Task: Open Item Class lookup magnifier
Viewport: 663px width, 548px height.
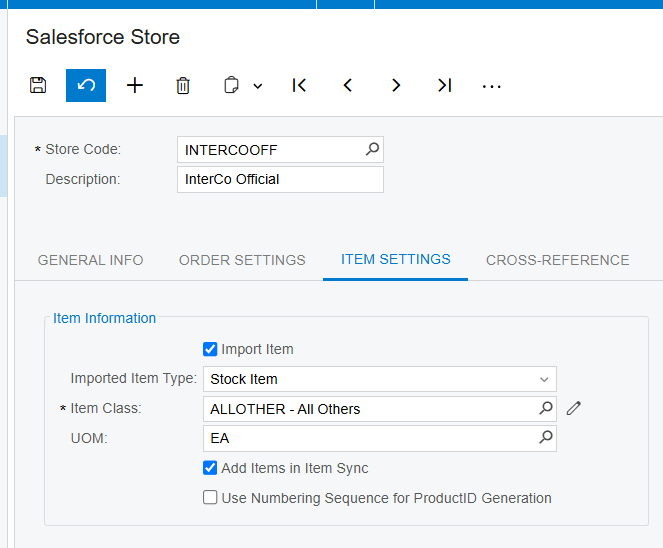Action: pos(545,408)
